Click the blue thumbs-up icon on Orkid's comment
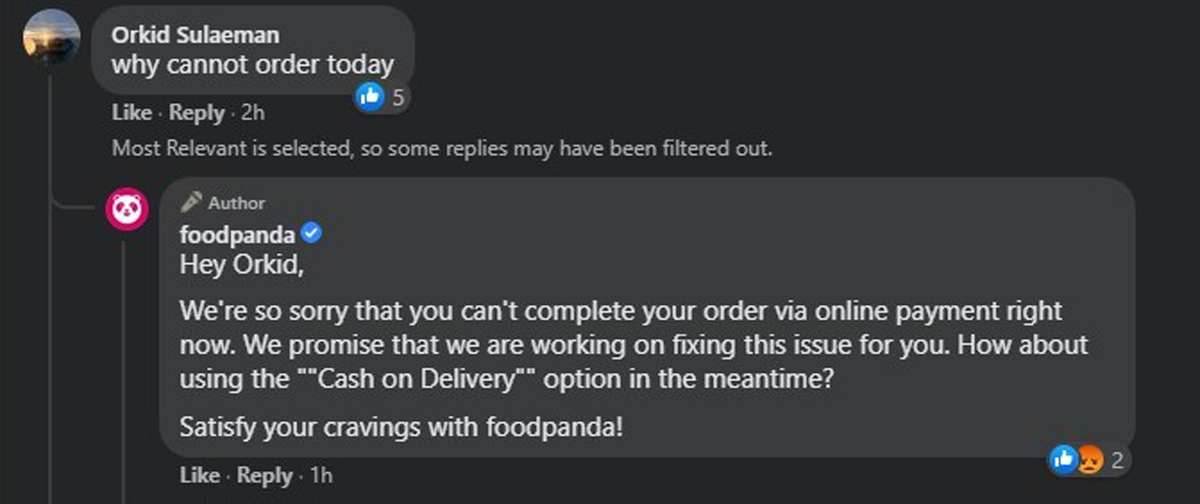Image resolution: width=1200 pixels, height=504 pixels. (x=370, y=96)
